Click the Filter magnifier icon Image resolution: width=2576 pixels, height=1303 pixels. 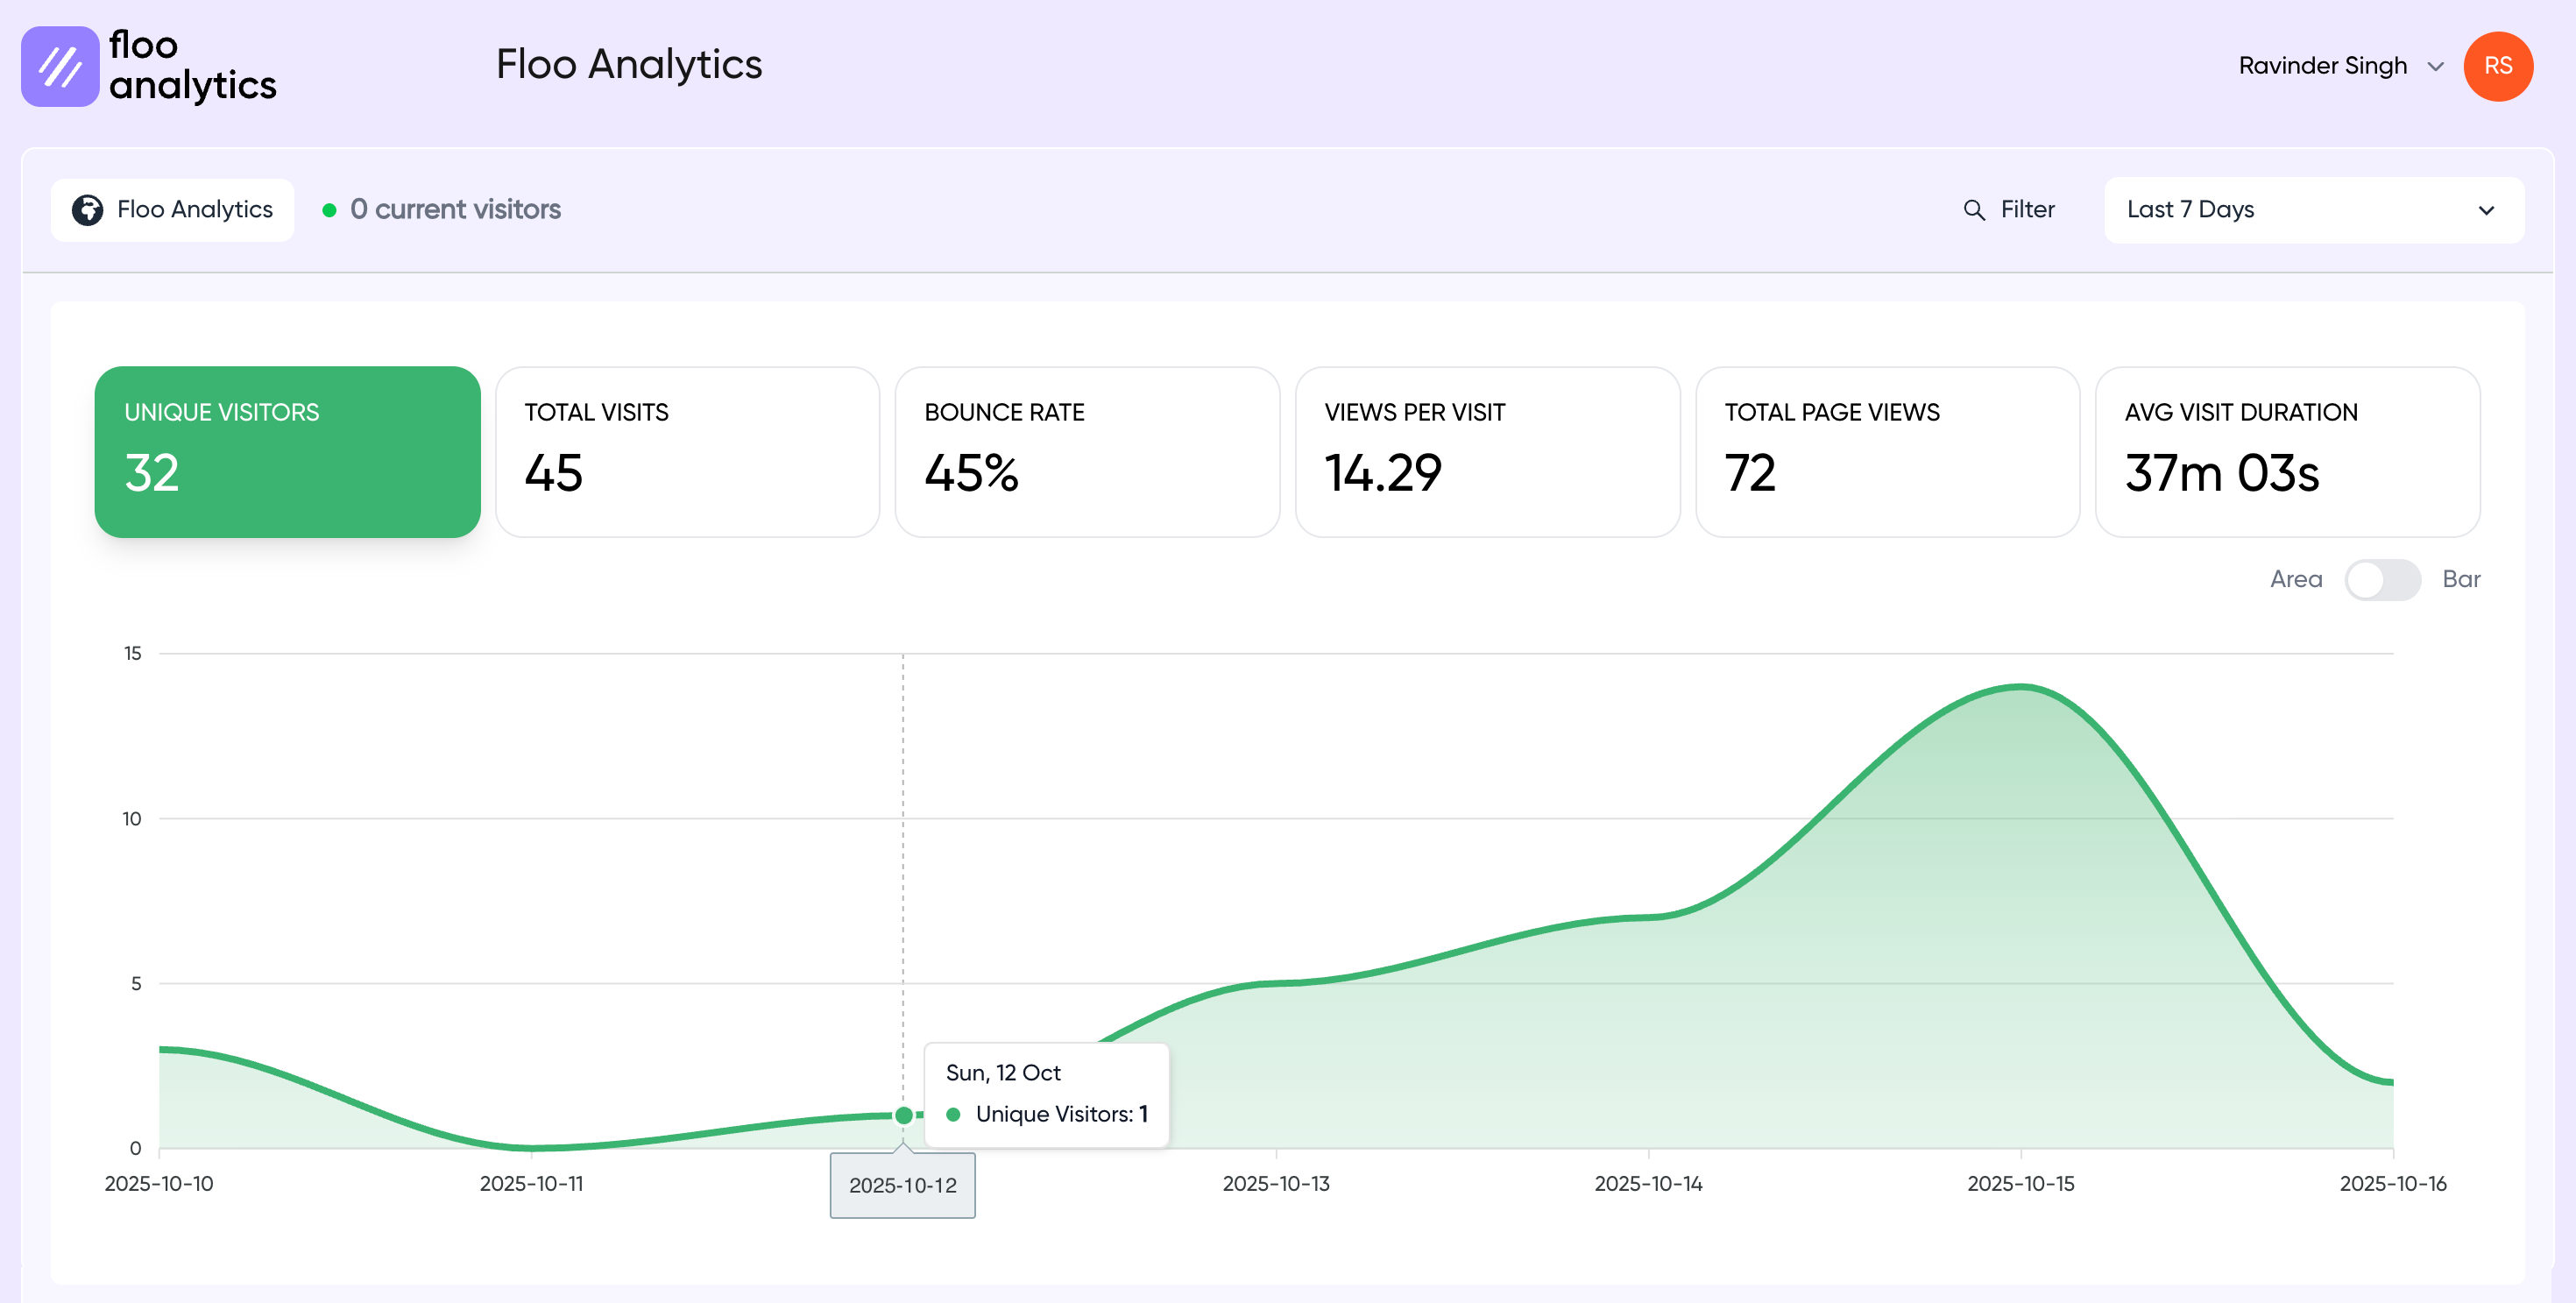[1973, 210]
